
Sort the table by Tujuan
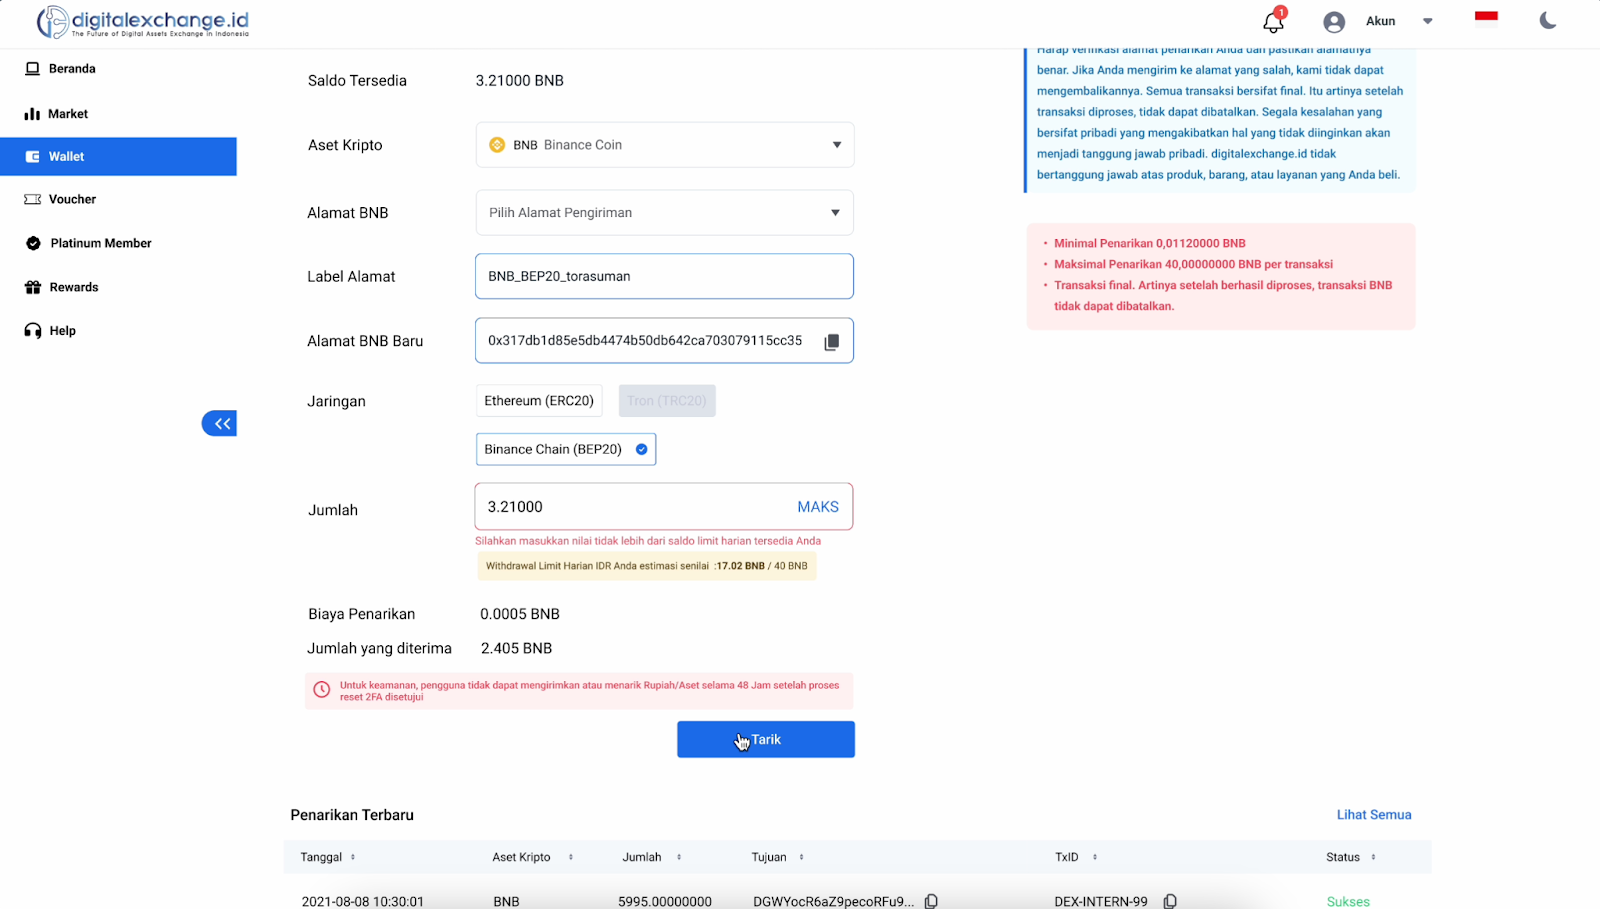(x=802, y=857)
